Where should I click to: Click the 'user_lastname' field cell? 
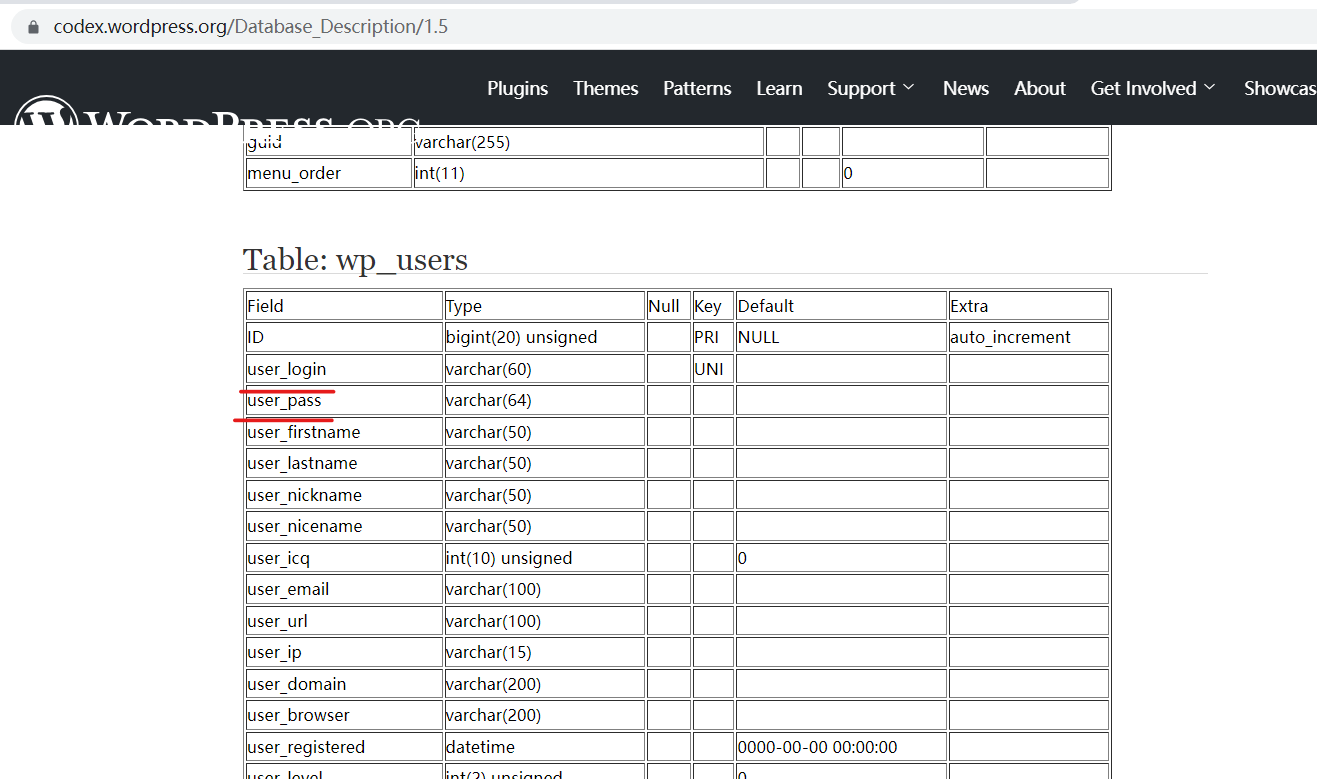pyautogui.click(x=344, y=463)
